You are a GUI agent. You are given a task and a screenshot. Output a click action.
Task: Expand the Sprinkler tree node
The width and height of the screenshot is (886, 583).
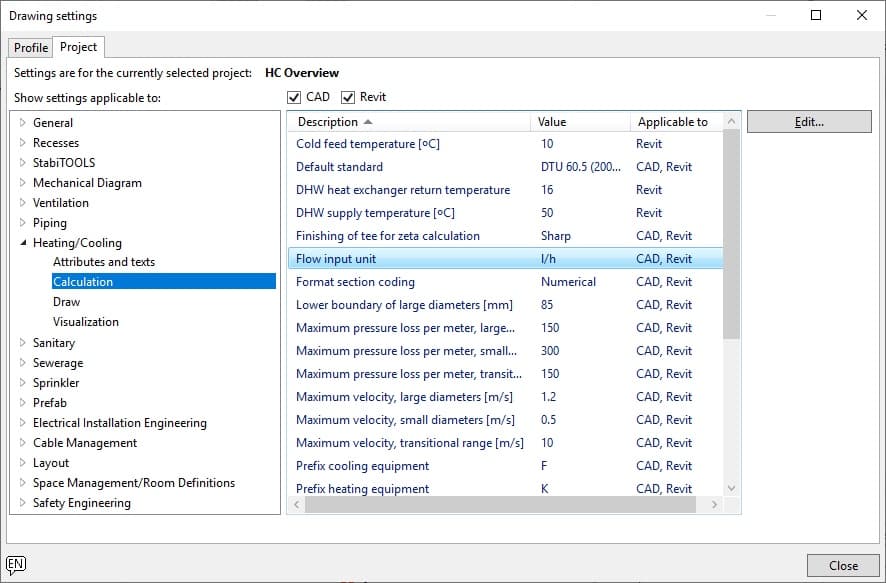(23, 383)
